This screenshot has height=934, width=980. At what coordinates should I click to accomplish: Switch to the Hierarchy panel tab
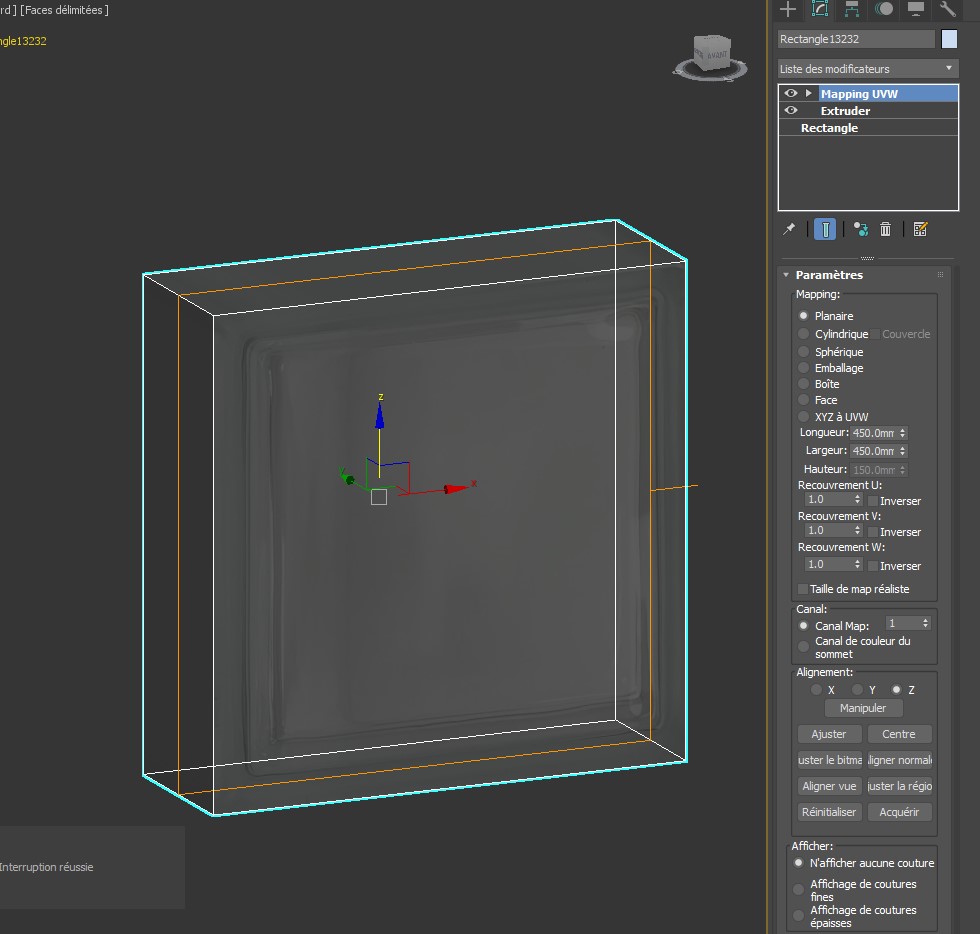click(852, 9)
